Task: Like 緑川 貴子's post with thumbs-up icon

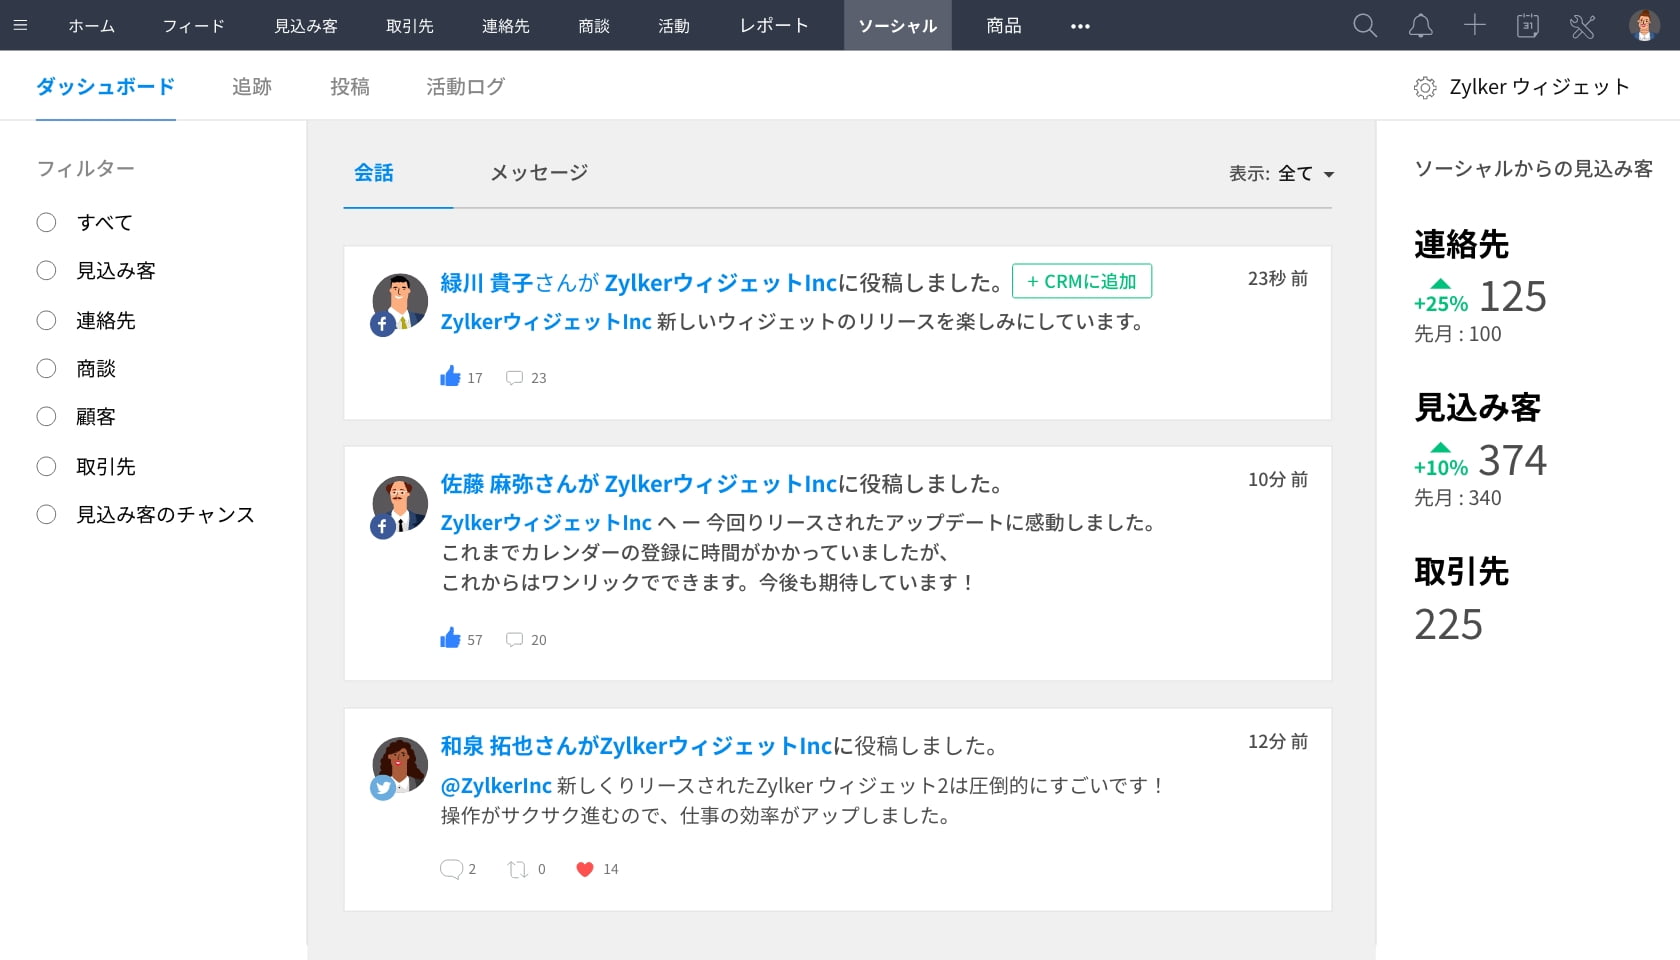Action: [x=450, y=376]
